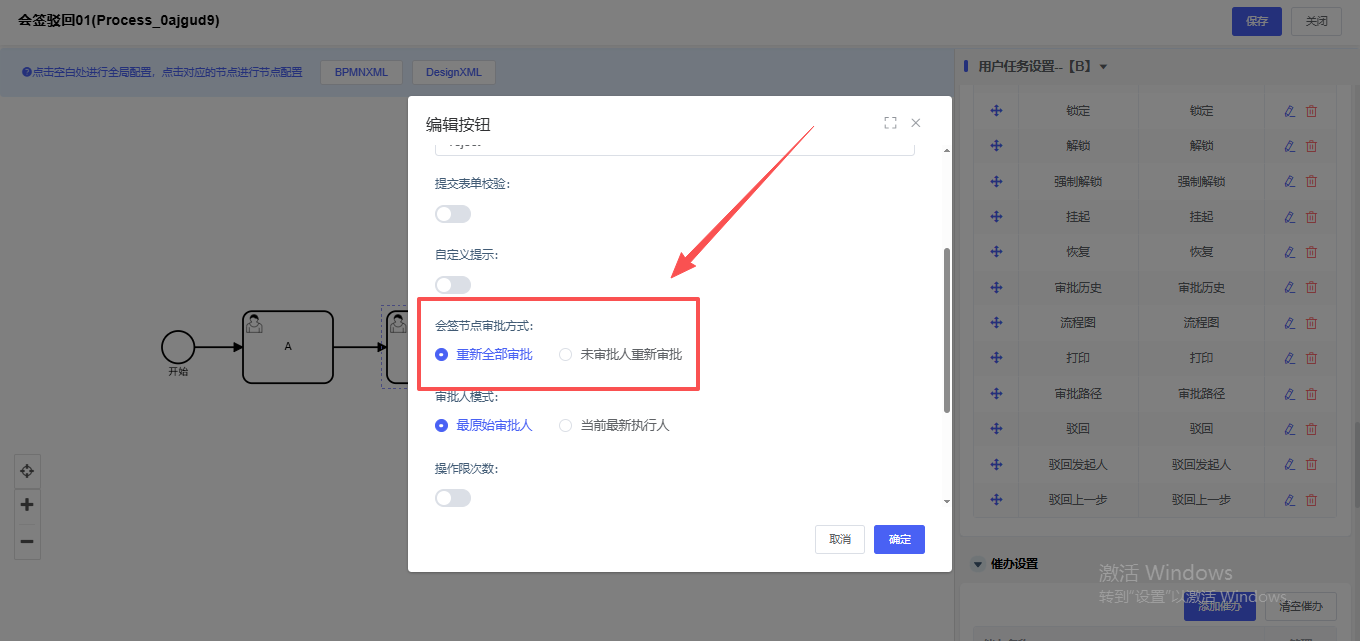The width and height of the screenshot is (1360, 641).
Task: Open the BPMNXML view
Action: 361,72
